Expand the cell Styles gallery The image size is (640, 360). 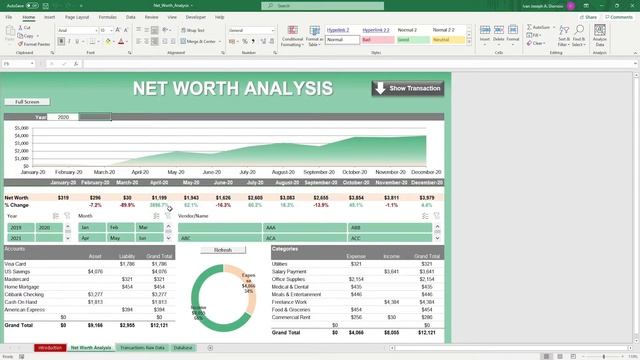pos(469,42)
